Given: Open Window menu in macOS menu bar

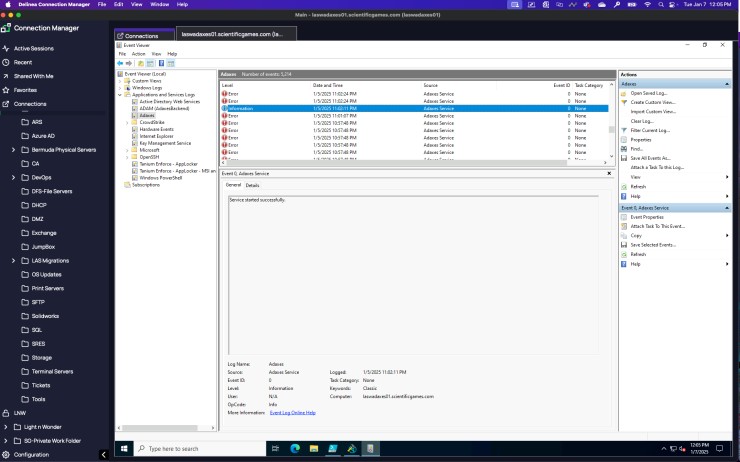Looking at the screenshot, I should coord(160,4).
